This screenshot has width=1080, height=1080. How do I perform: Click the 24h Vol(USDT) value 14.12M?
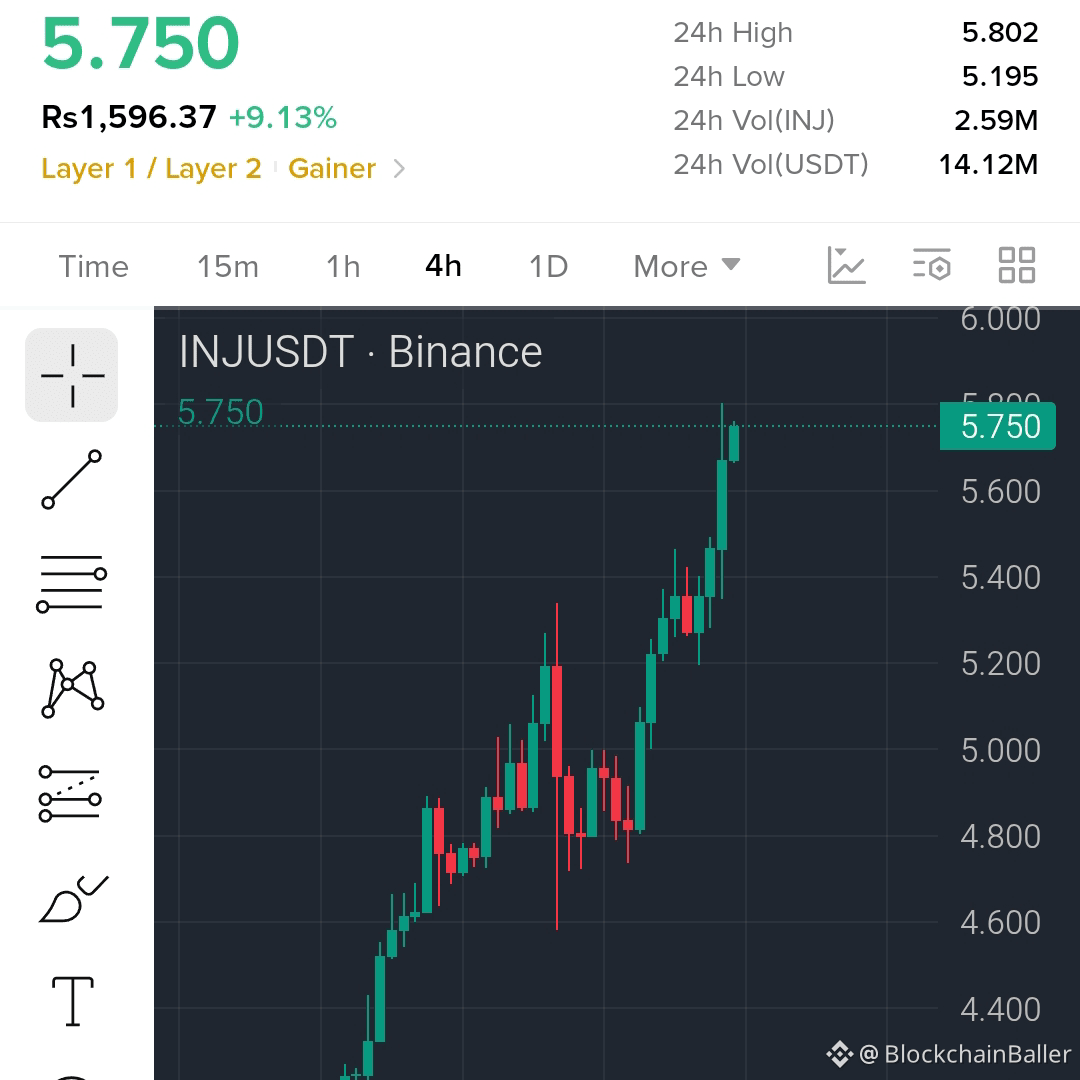[x=988, y=165]
